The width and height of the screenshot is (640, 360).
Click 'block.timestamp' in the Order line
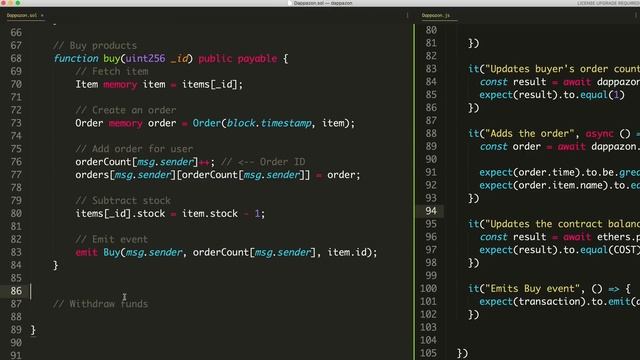pos(269,123)
